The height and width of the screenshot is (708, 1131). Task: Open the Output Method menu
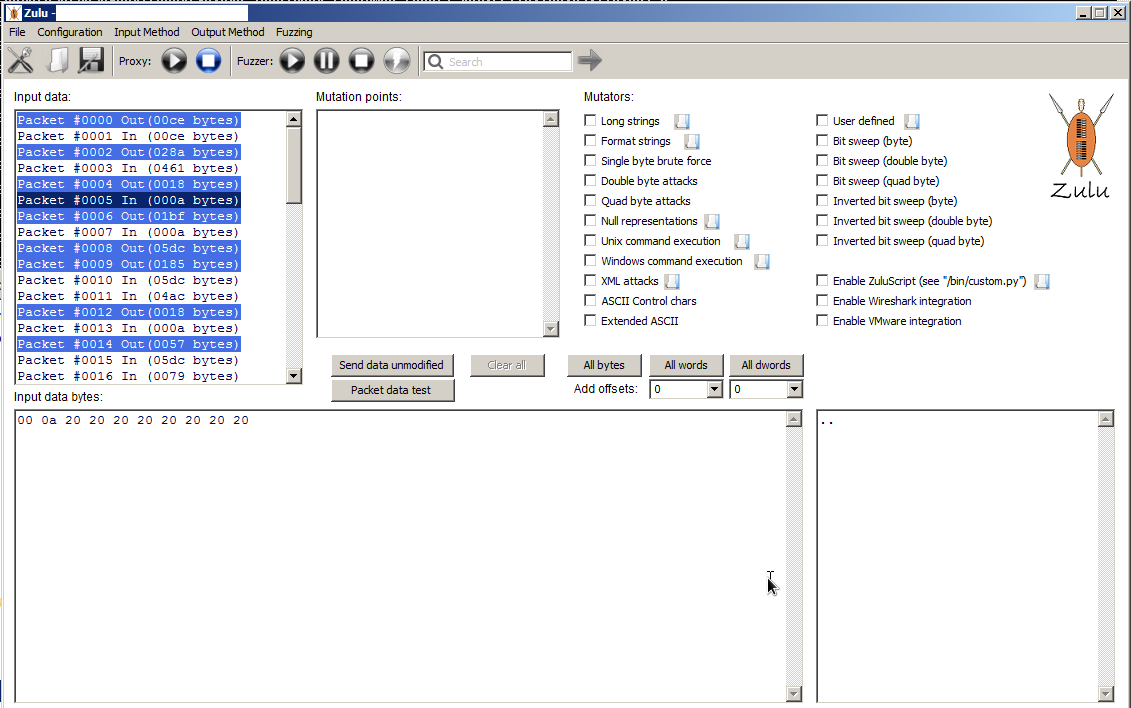coord(228,32)
